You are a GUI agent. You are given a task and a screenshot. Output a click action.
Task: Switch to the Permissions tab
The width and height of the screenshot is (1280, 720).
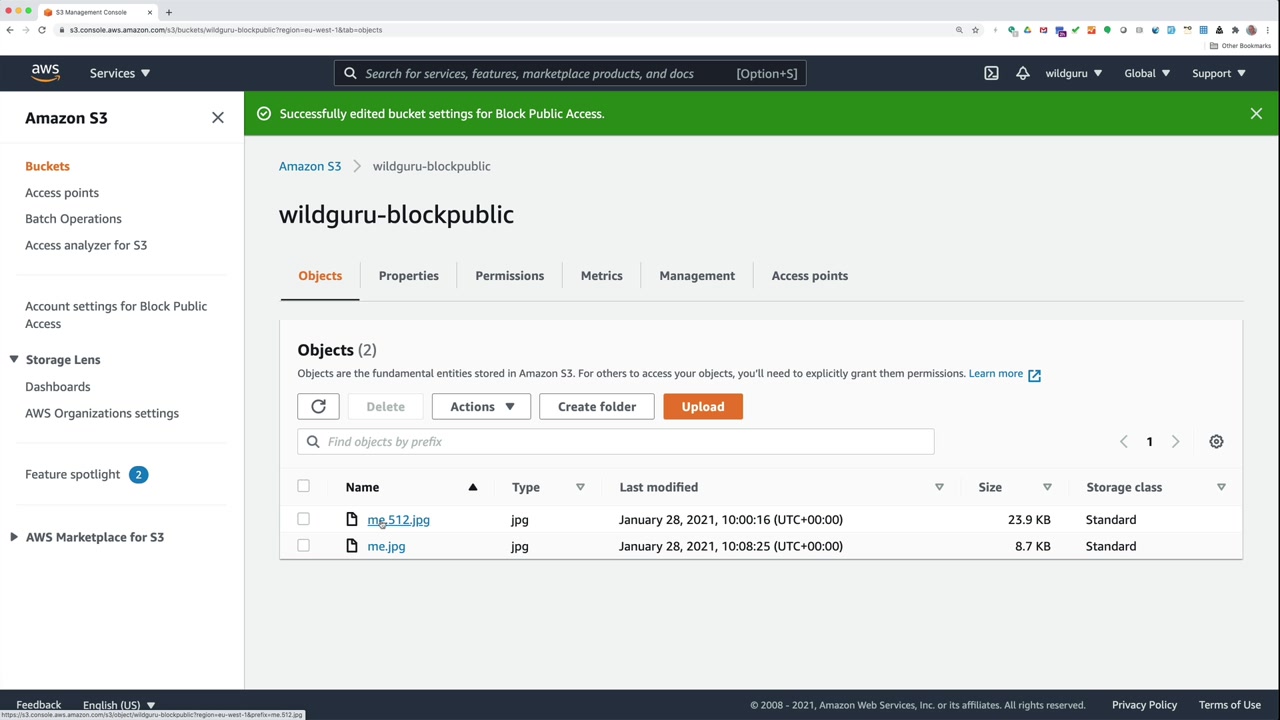point(509,276)
